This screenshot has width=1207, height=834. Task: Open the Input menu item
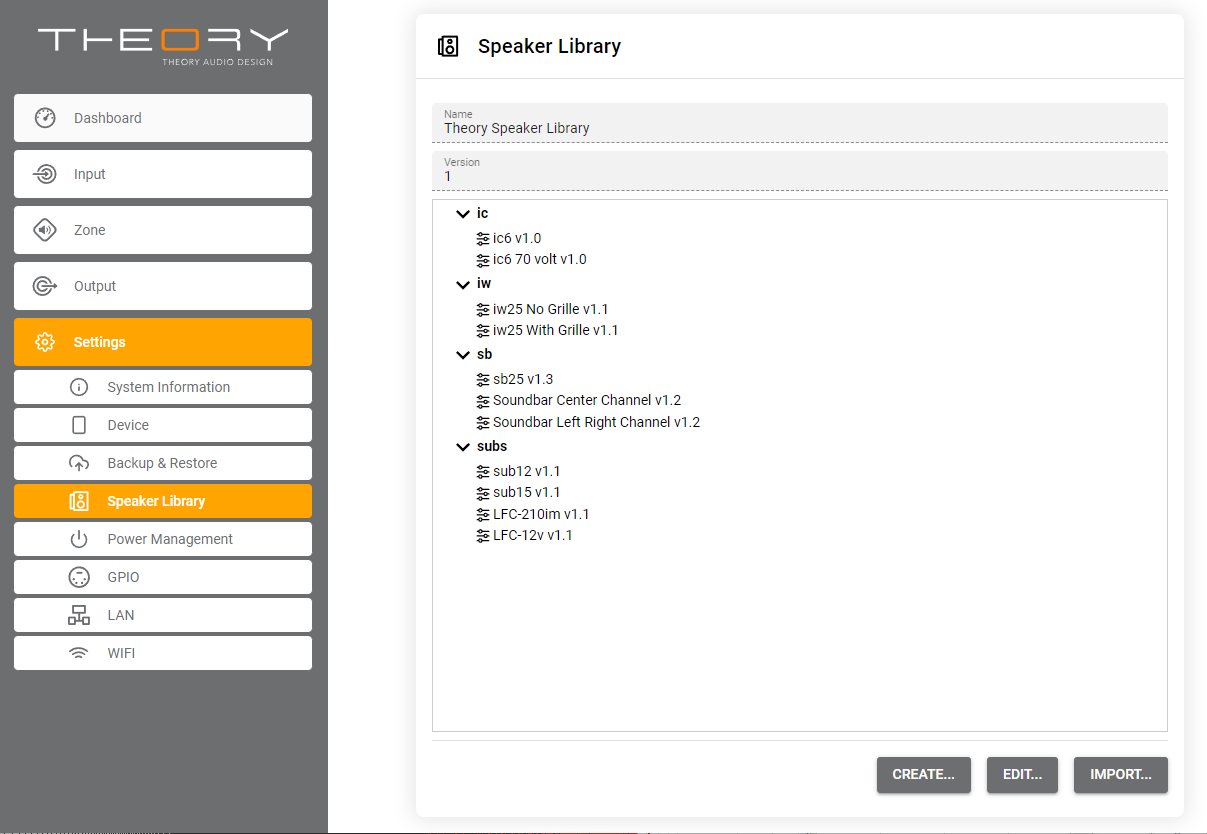(x=163, y=174)
